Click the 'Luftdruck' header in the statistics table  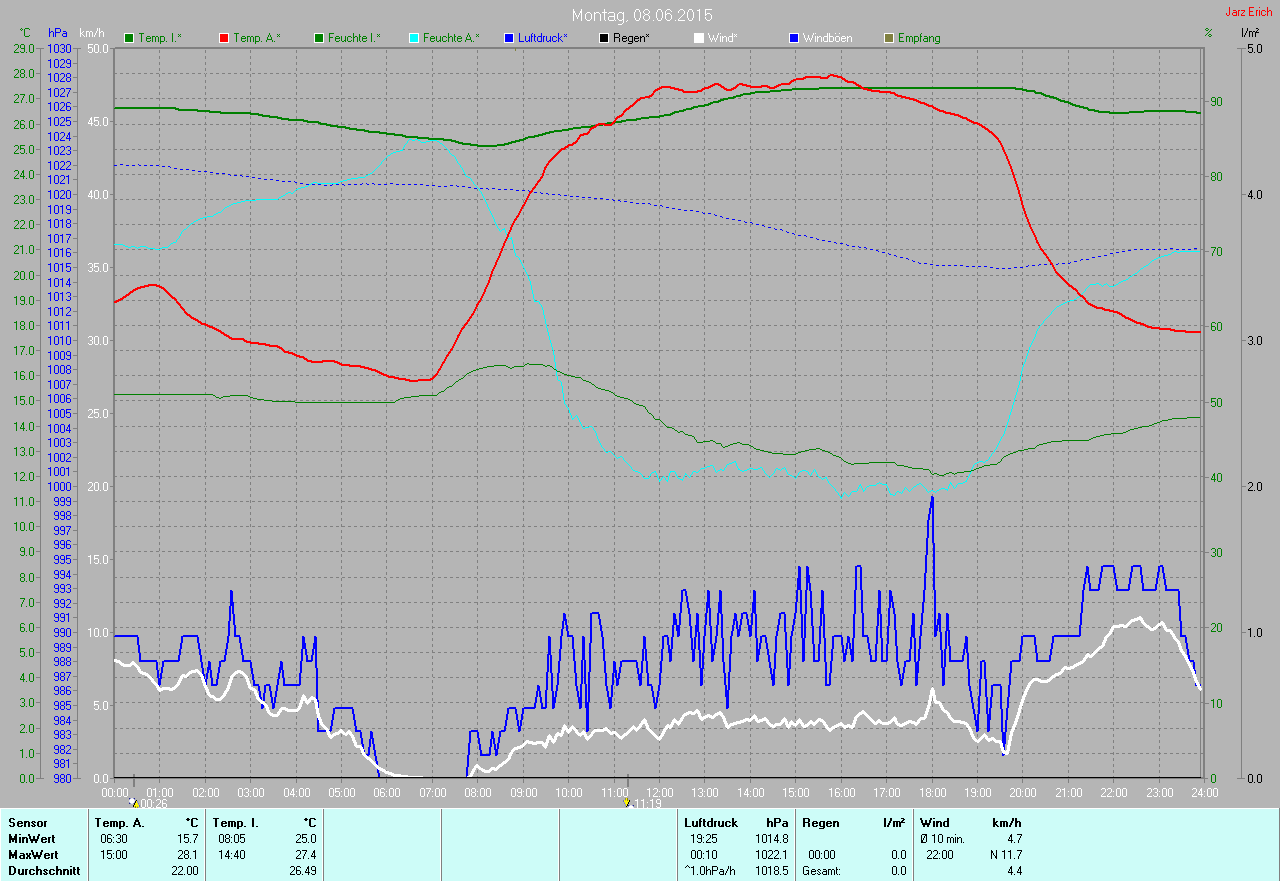(x=711, y=823)
